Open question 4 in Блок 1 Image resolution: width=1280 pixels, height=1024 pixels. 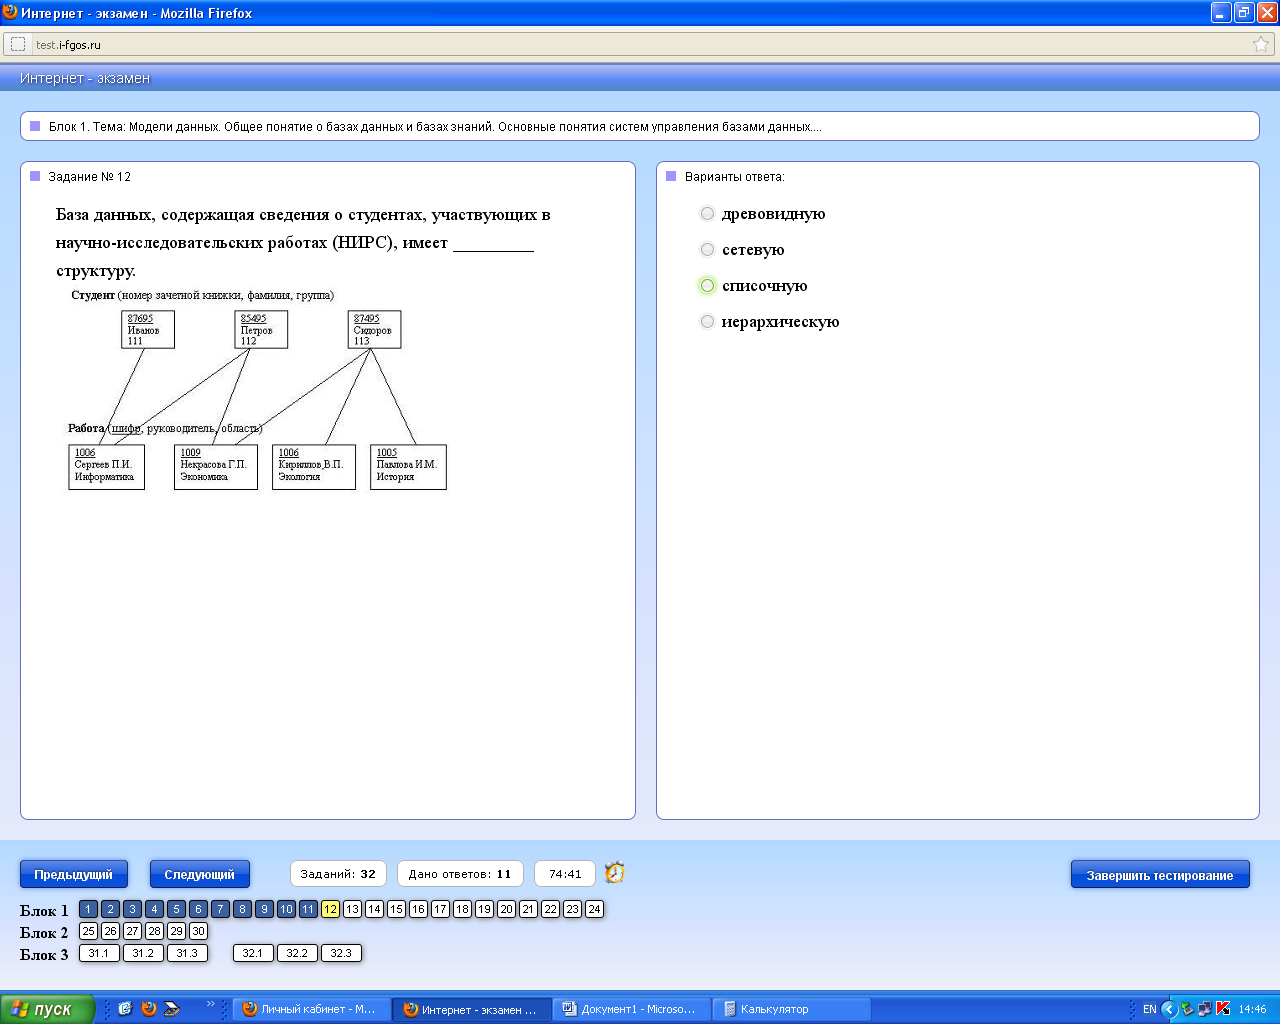[154, 909]
